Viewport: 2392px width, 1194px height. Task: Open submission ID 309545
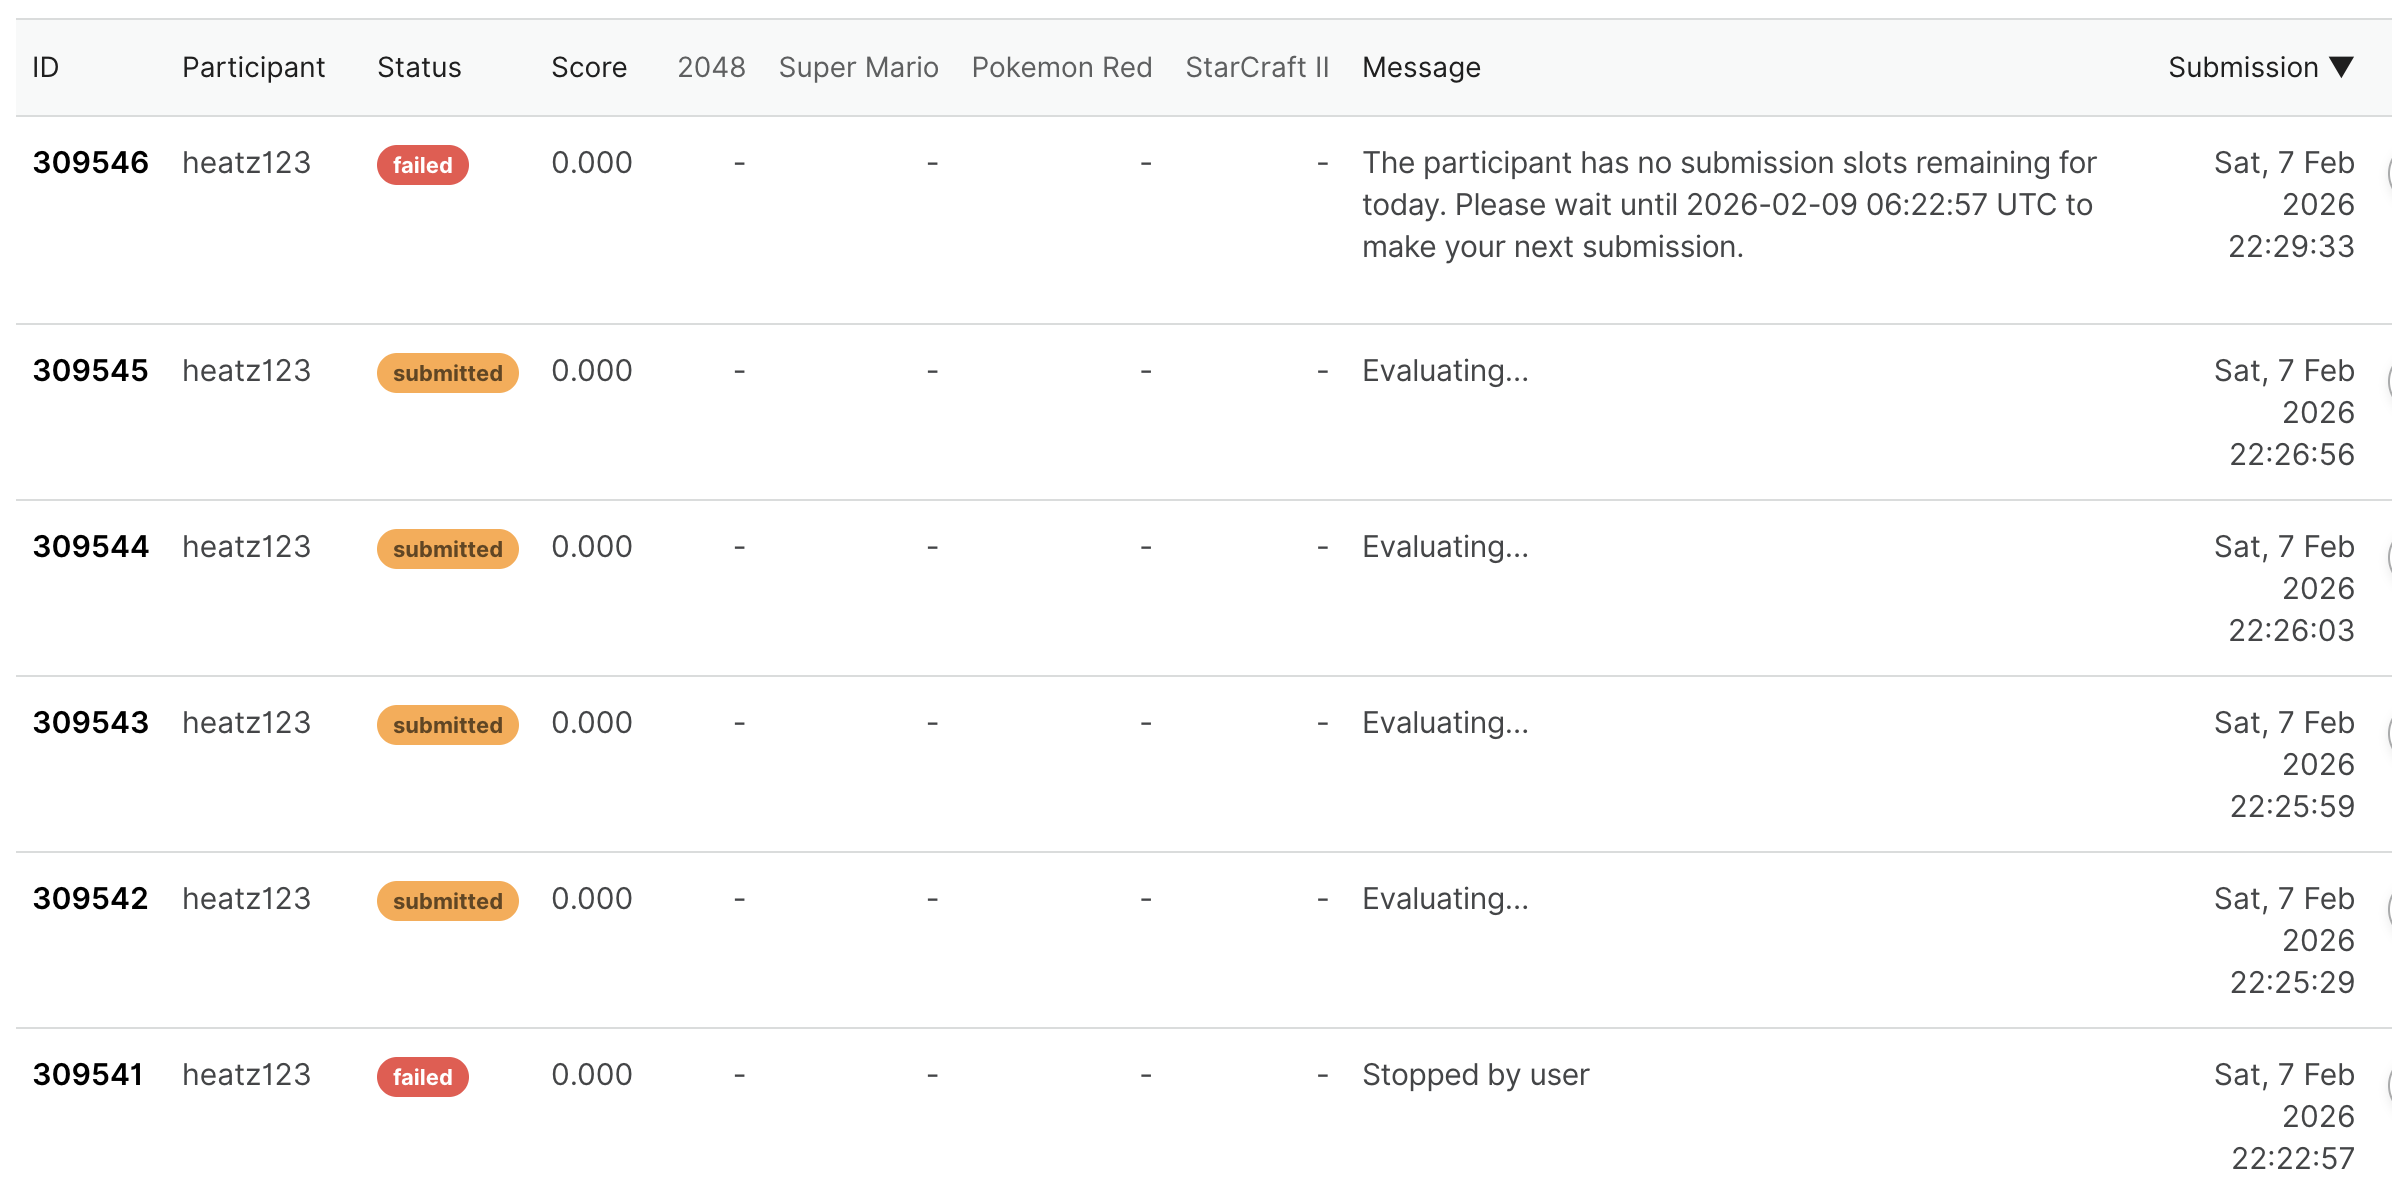[90, 371]
